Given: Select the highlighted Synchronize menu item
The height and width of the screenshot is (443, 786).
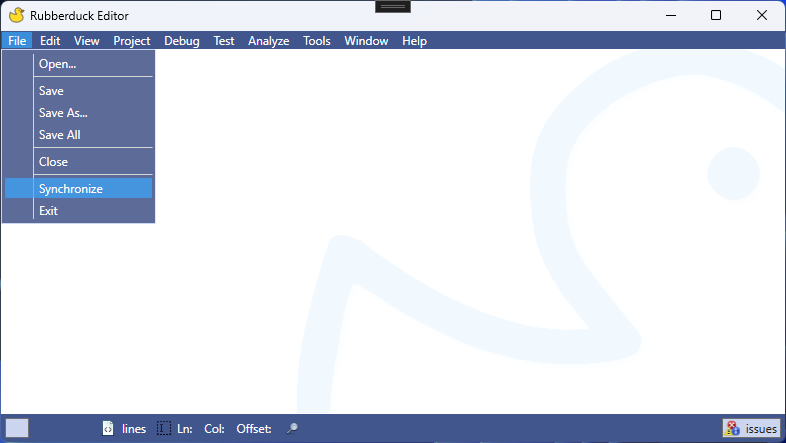Looking at the screenshot, I should pyautogui.click(x=70, y=188).
